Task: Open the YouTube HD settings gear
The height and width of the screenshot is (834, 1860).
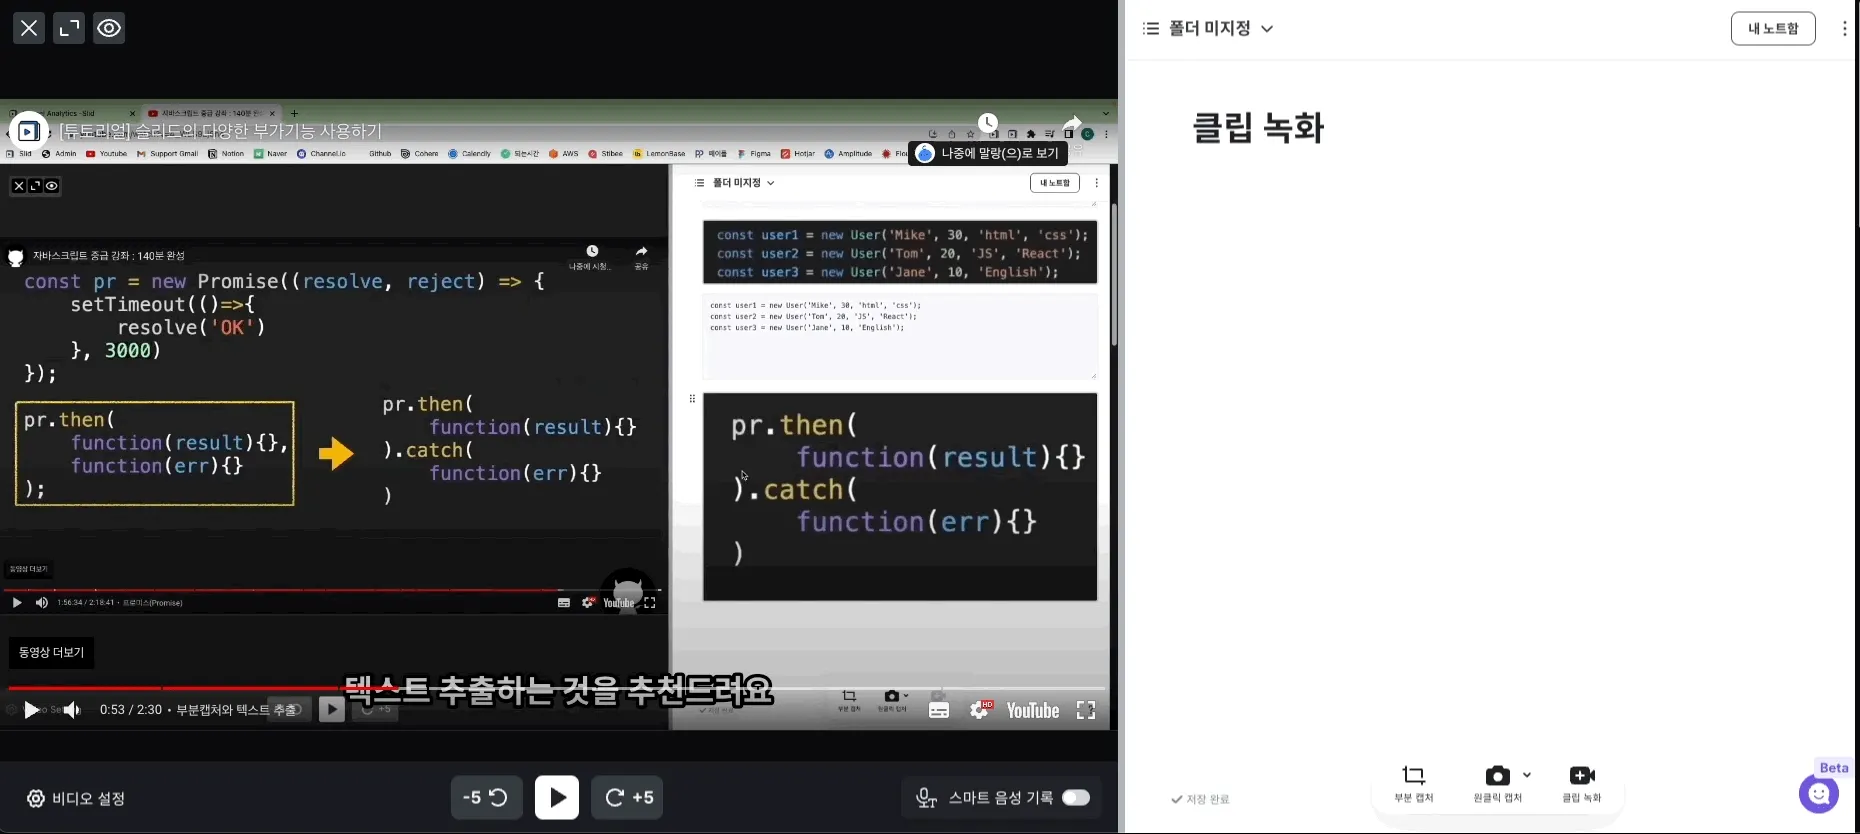Action: tap(980, 709)
